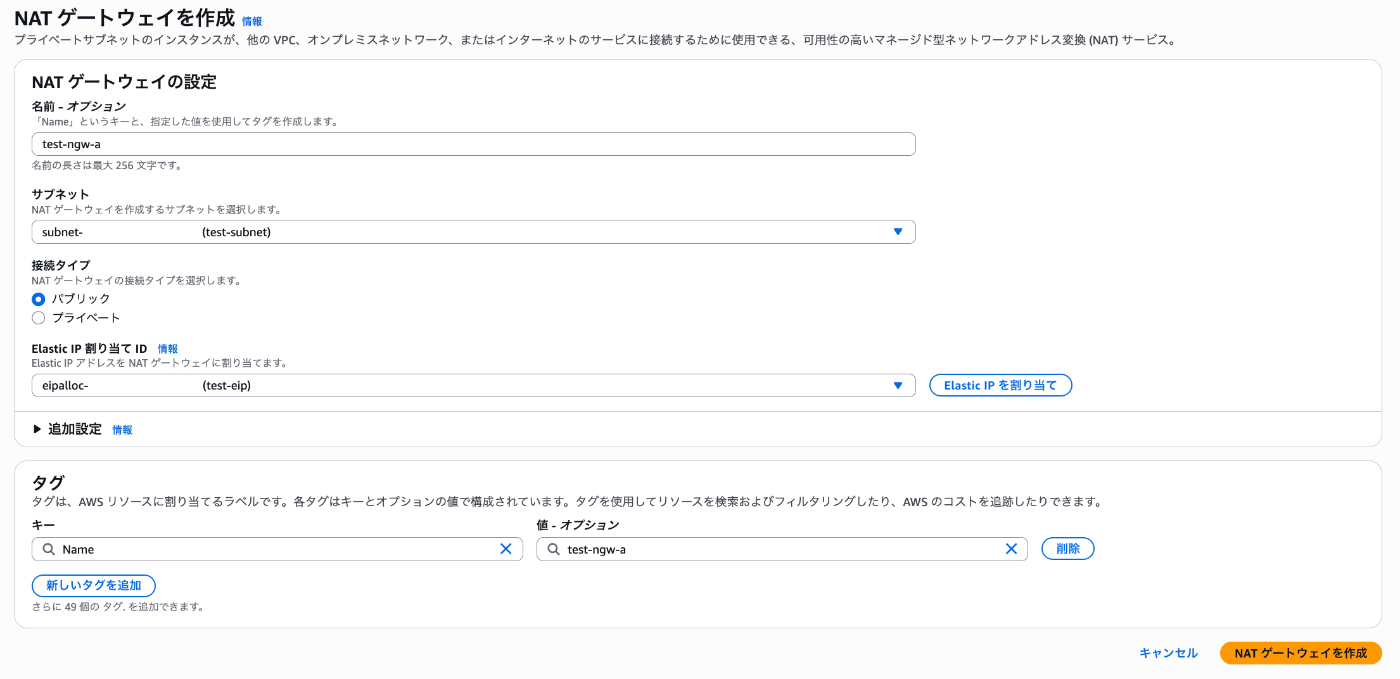Select the プライベート connectivity type
Screen dimensions: 1400x679
click(37, 317)
